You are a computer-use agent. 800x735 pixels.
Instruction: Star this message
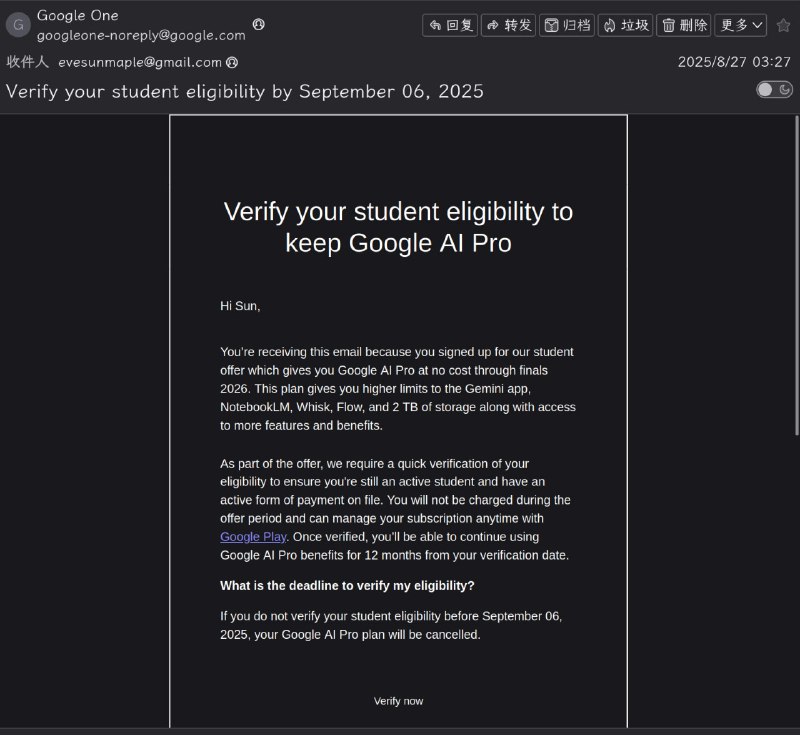pos(783,25)
